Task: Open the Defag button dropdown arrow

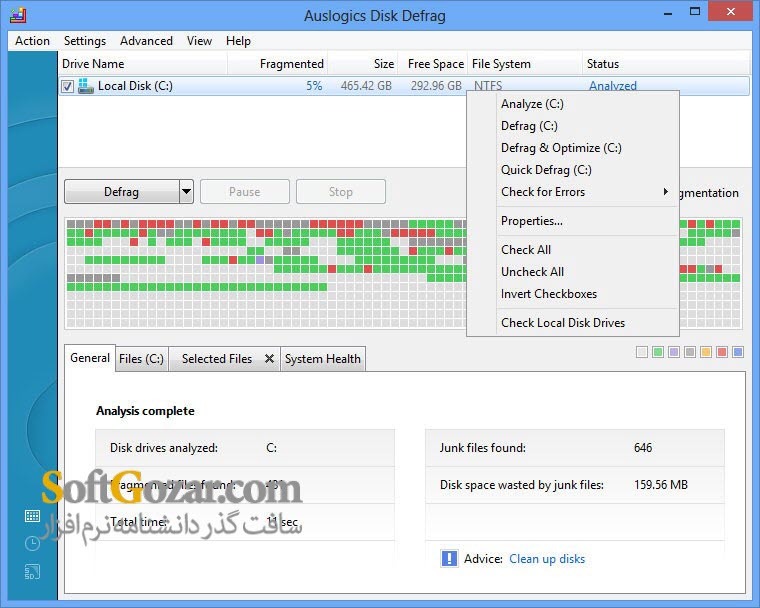Action: tap(186, 192)
